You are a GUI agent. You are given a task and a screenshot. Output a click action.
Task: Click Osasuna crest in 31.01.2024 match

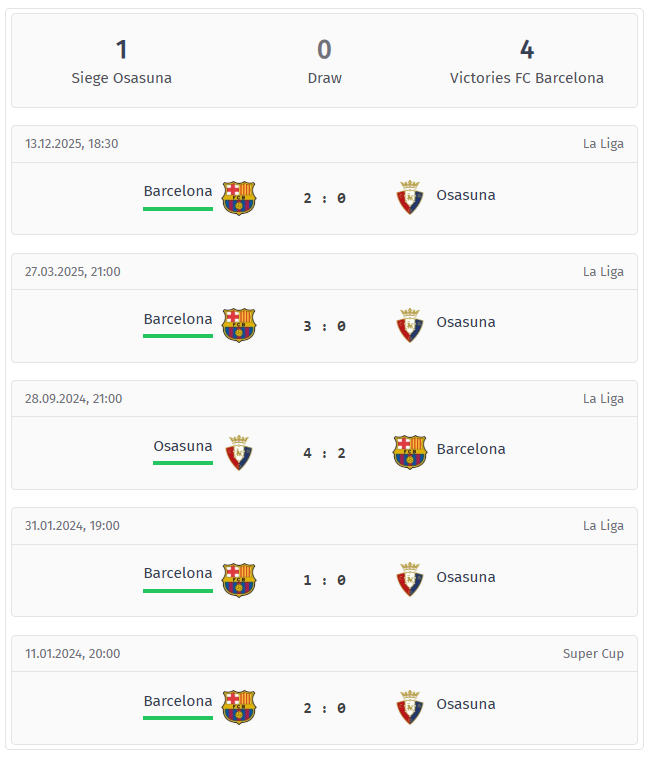point(410,579)
